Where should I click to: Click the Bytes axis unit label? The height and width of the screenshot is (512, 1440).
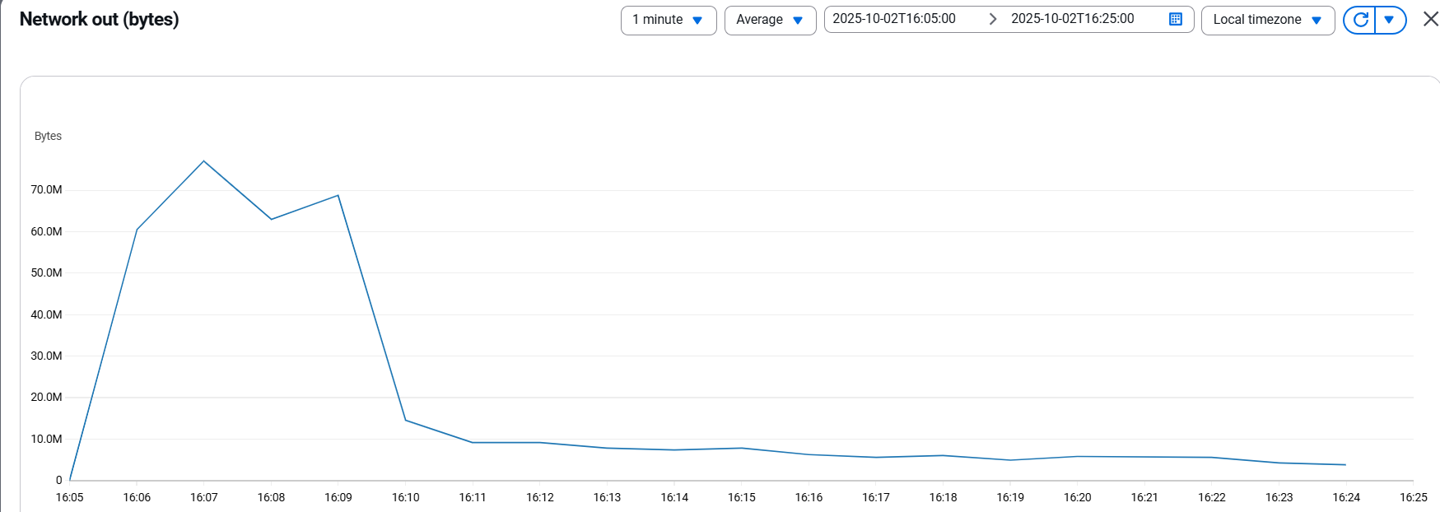click(48, 136)
